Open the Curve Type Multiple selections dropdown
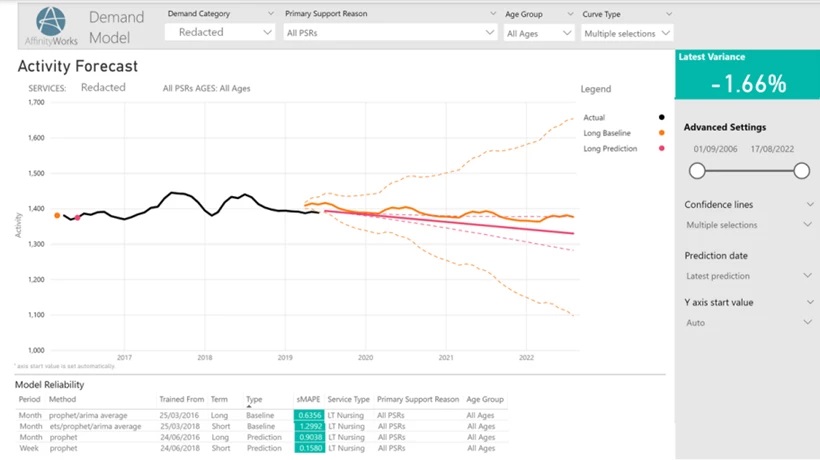The image size is (820, 460). point(627,33)
